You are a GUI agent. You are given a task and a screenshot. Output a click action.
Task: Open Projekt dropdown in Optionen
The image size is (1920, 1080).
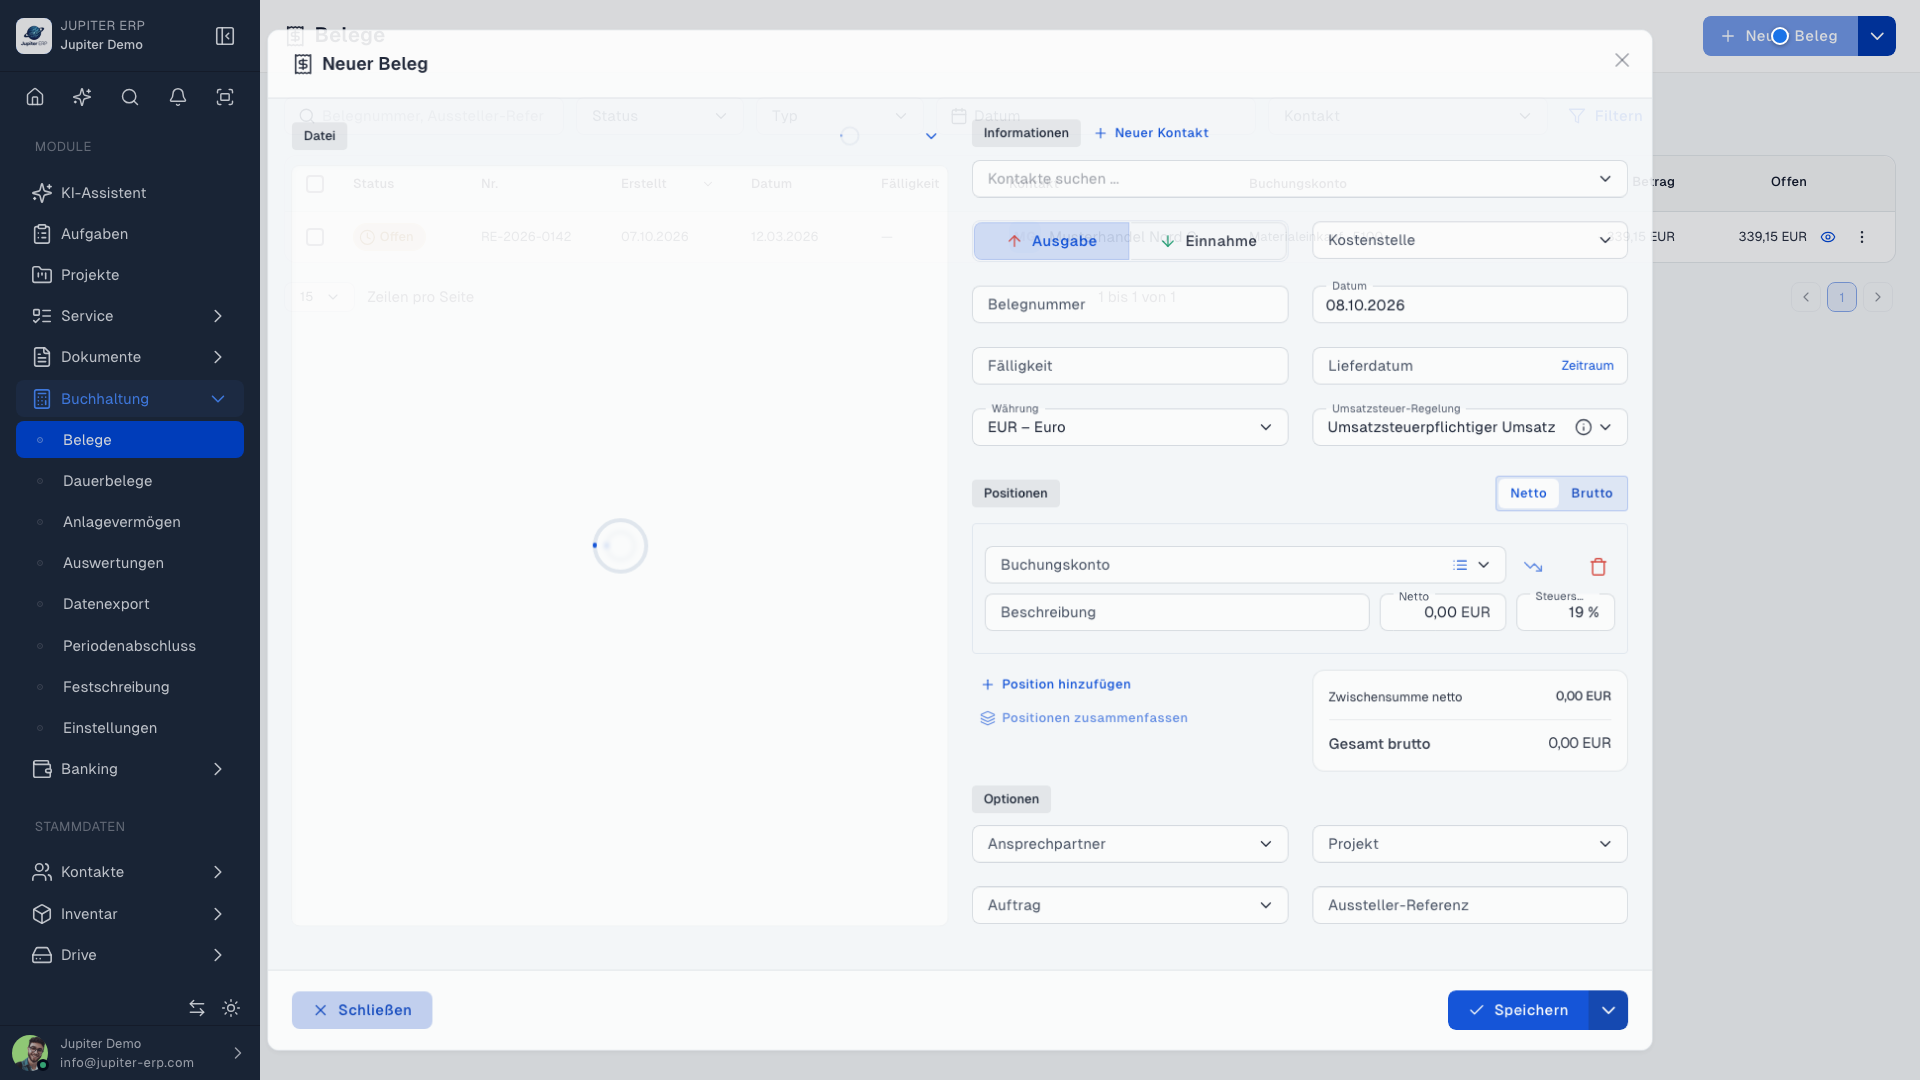pyautogui.click(x=1470, y=844)
